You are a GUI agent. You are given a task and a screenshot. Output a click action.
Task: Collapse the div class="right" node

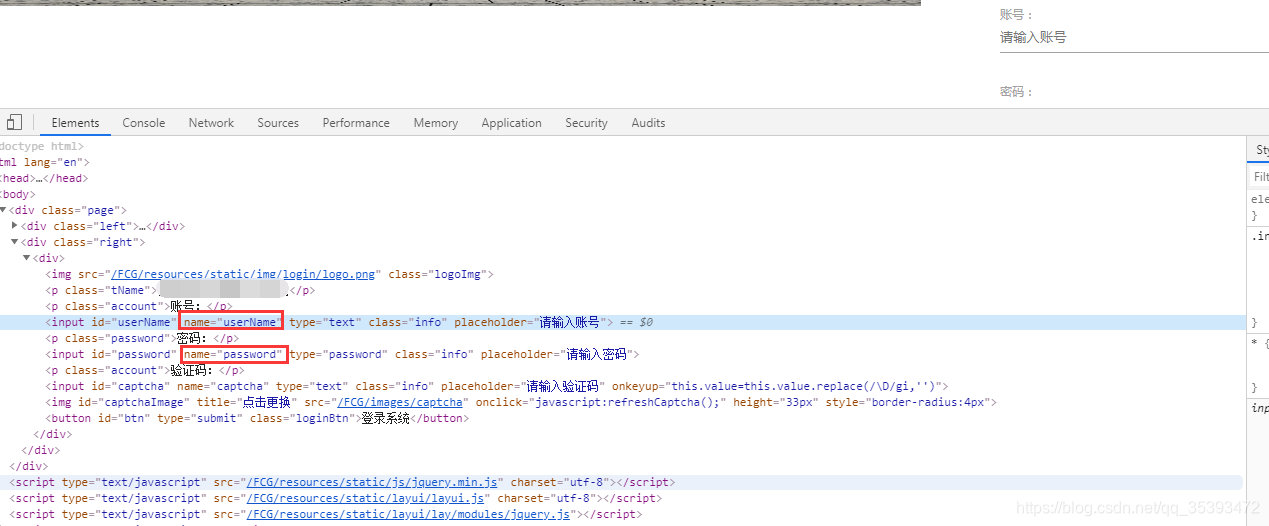click(15, 242)
